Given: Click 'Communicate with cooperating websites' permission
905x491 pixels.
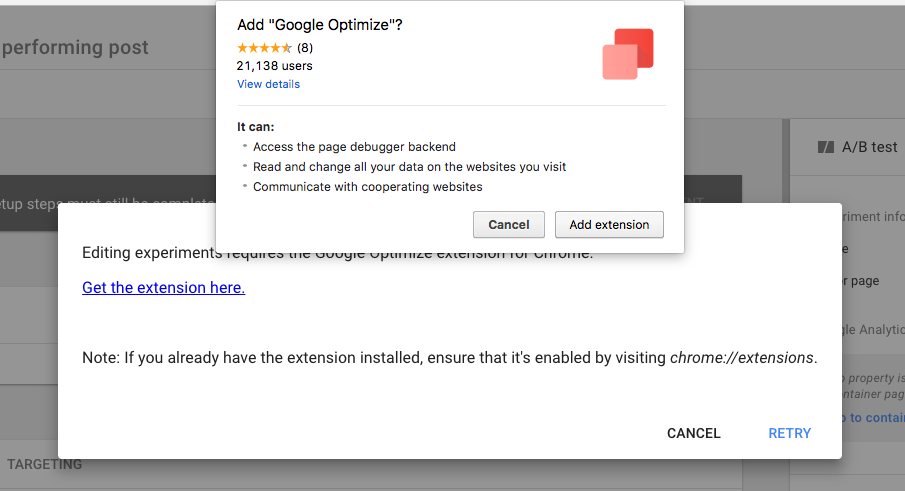Looking at the screenshot, I should coord(368,187).
